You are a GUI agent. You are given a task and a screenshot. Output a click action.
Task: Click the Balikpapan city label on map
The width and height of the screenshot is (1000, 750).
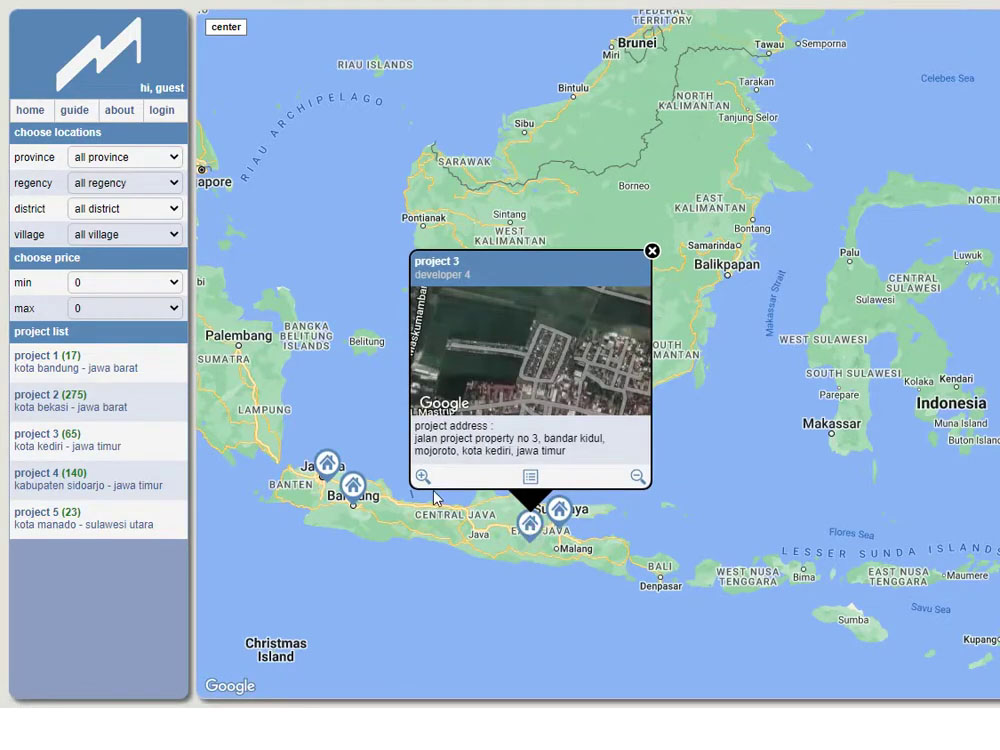(x=727, y=265)
